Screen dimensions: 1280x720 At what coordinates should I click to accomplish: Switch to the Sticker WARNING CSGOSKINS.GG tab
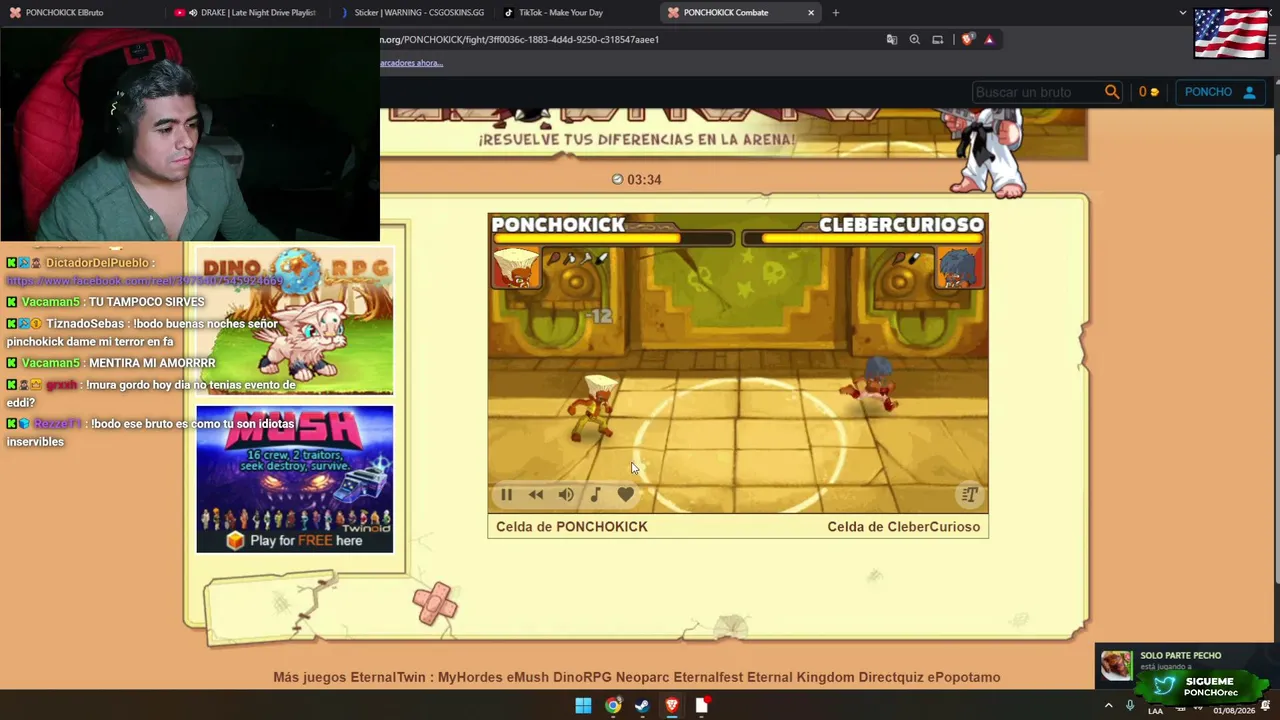point(412,12)
